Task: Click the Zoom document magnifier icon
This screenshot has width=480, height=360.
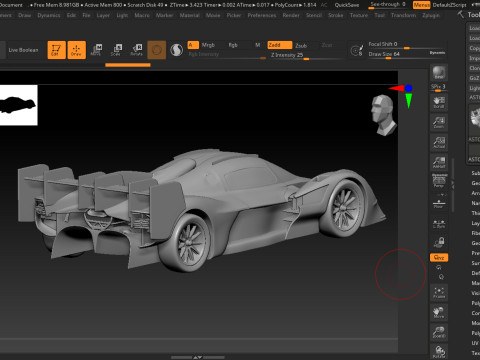Action: (439, 122)
